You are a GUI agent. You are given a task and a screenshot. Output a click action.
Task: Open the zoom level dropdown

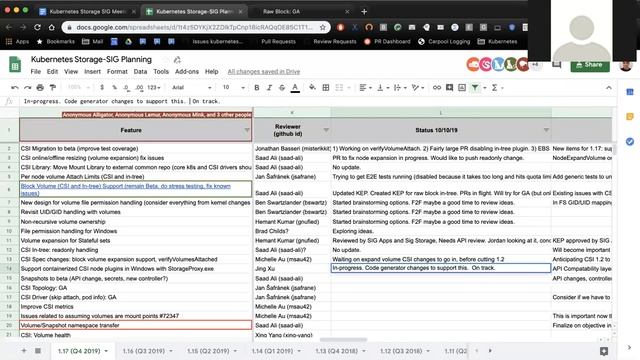pos(79,88)
